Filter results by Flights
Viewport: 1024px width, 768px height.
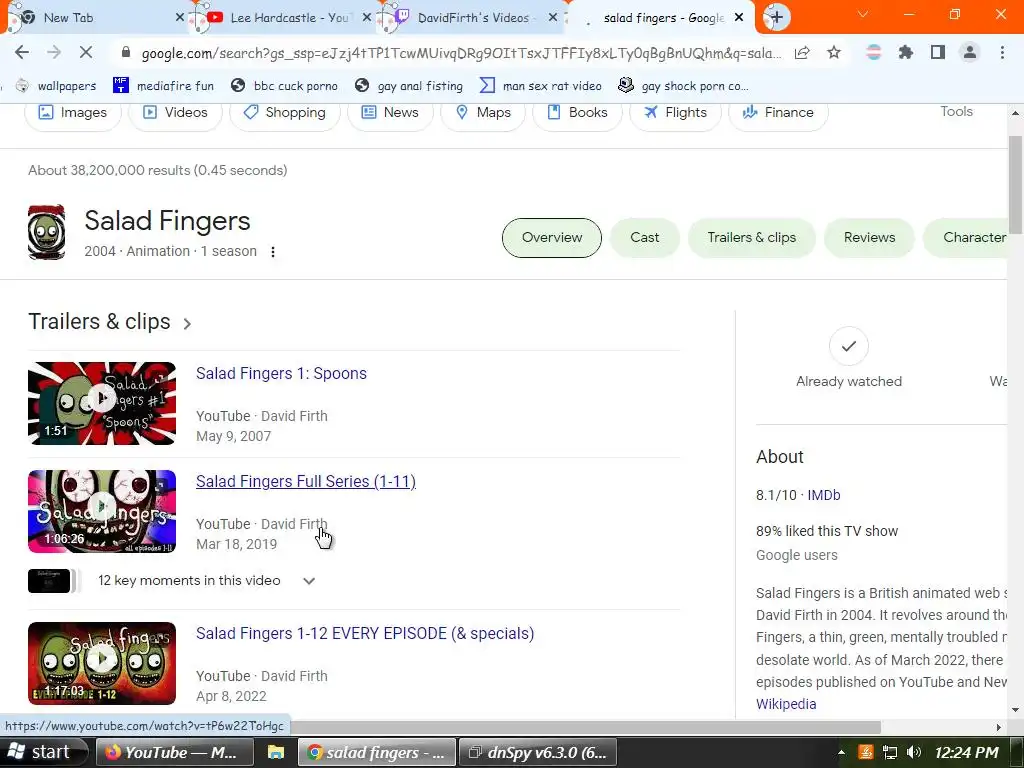click(675, 112)
